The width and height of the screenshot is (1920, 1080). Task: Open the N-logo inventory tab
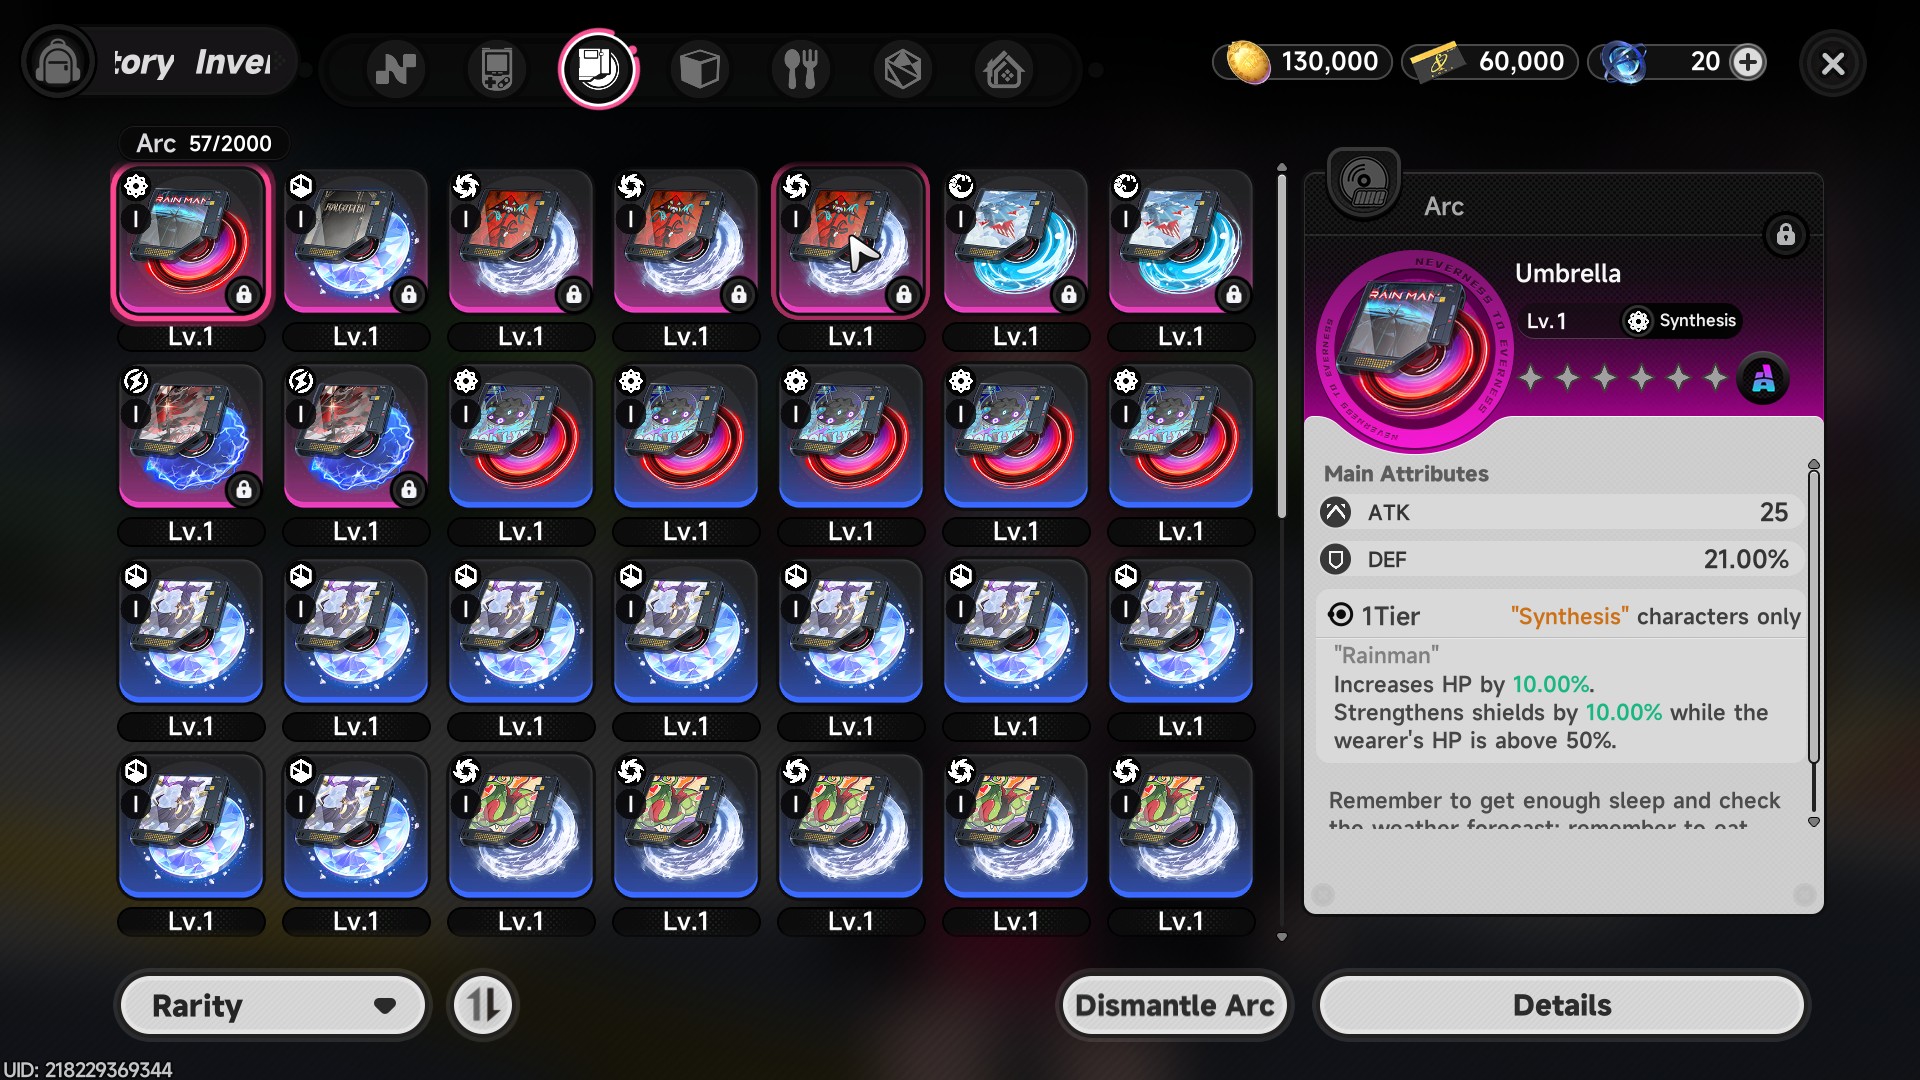click(x=395, y=69)
